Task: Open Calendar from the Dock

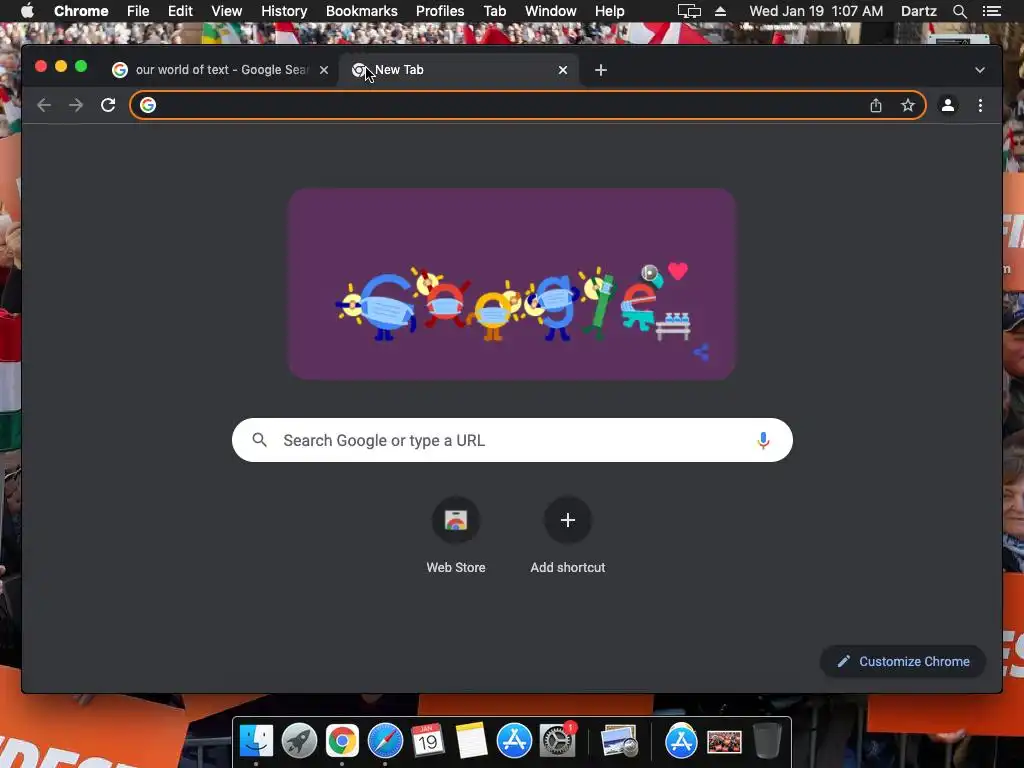Action: pos(428,741)
